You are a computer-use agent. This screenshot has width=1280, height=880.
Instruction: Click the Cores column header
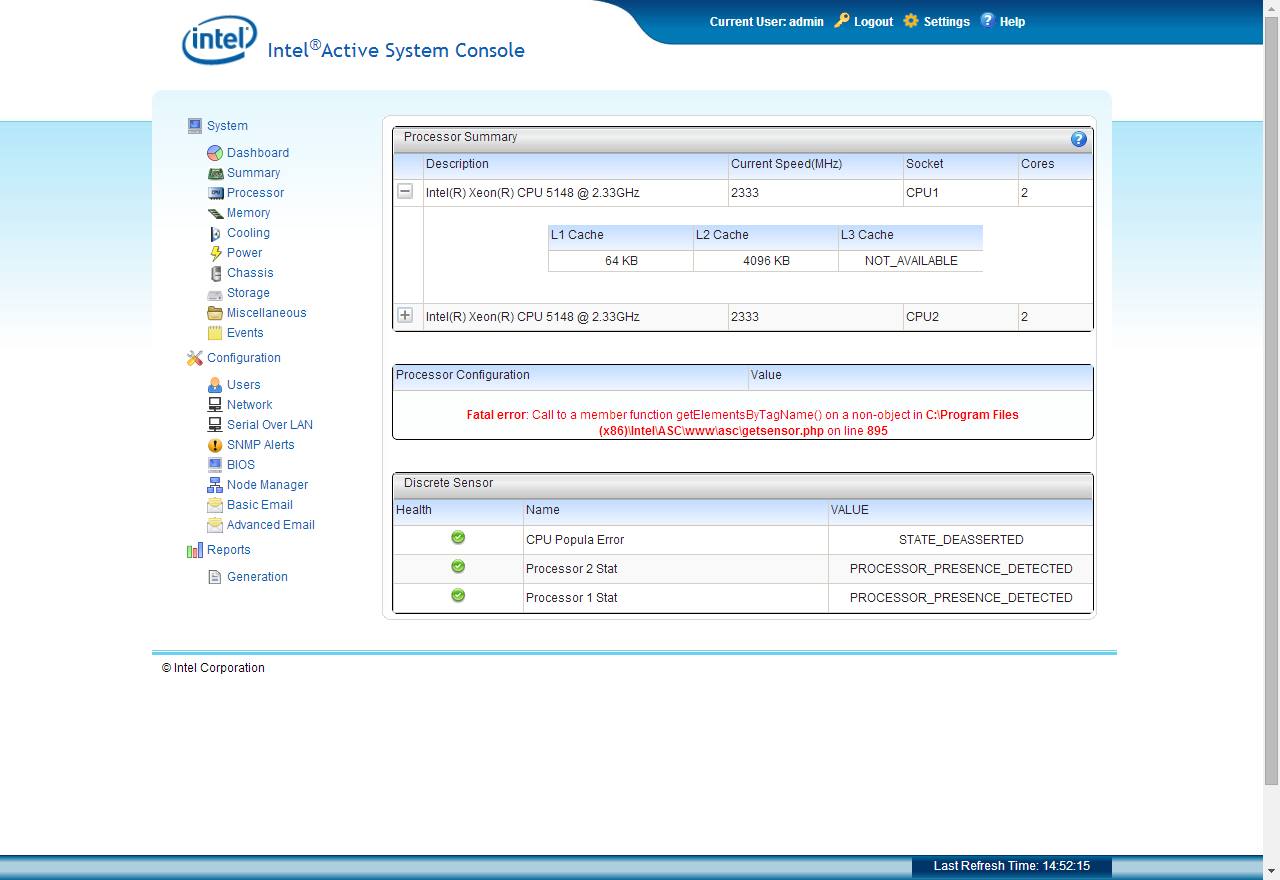coord(1055,165)
